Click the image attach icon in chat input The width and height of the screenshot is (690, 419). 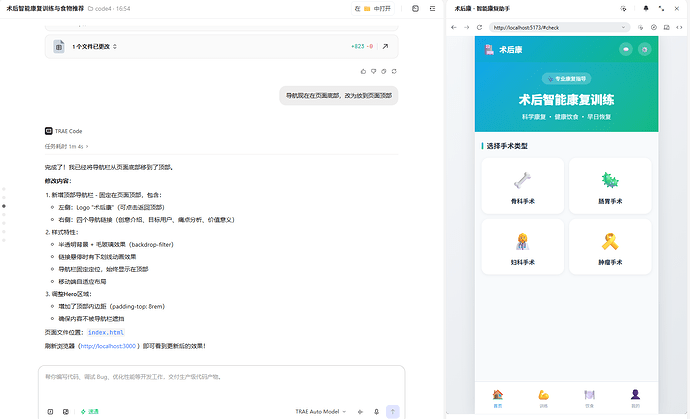[x=66, y=412]
